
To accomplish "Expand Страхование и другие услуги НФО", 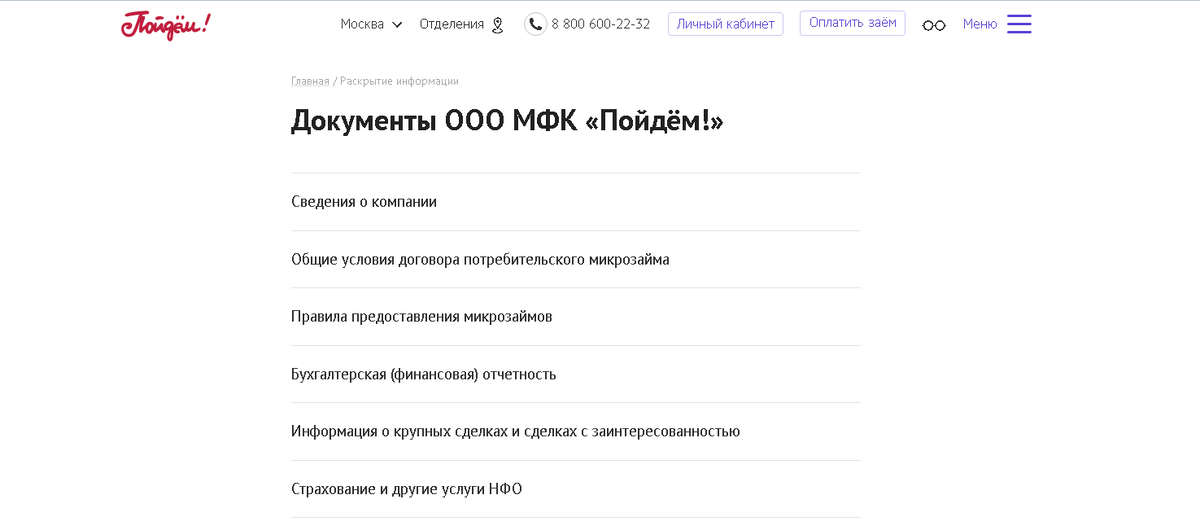I will point(576,490).
